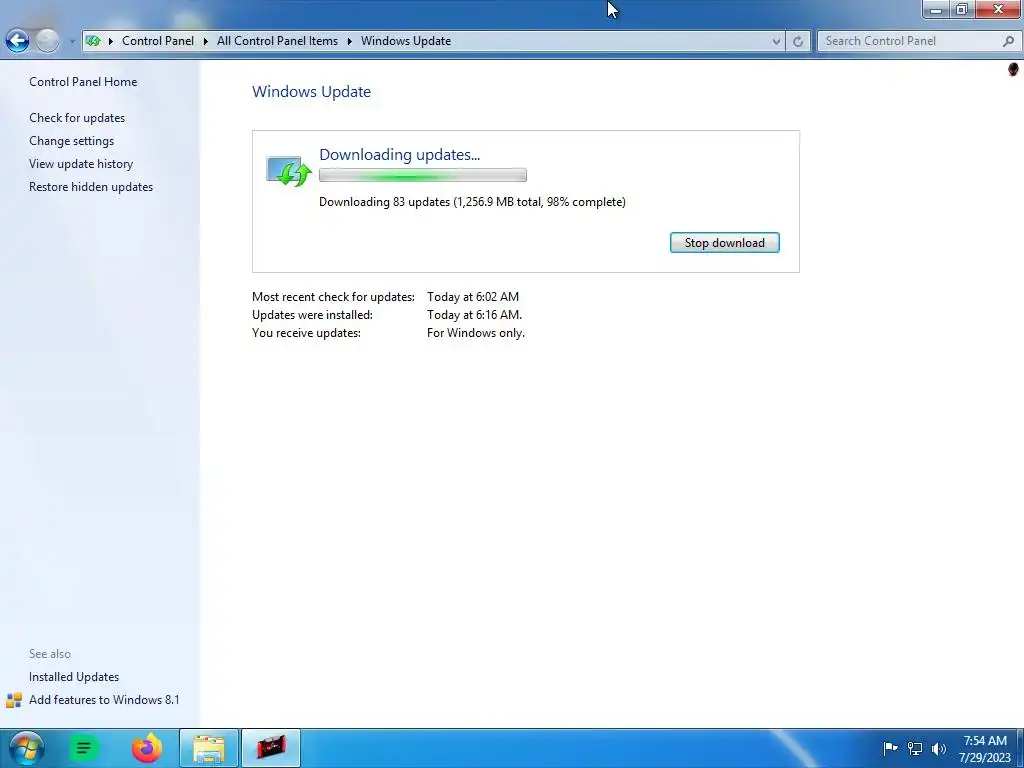Click the Add features shield icon
Viewport: 1024px width, 768px height.
coord(14,700)
